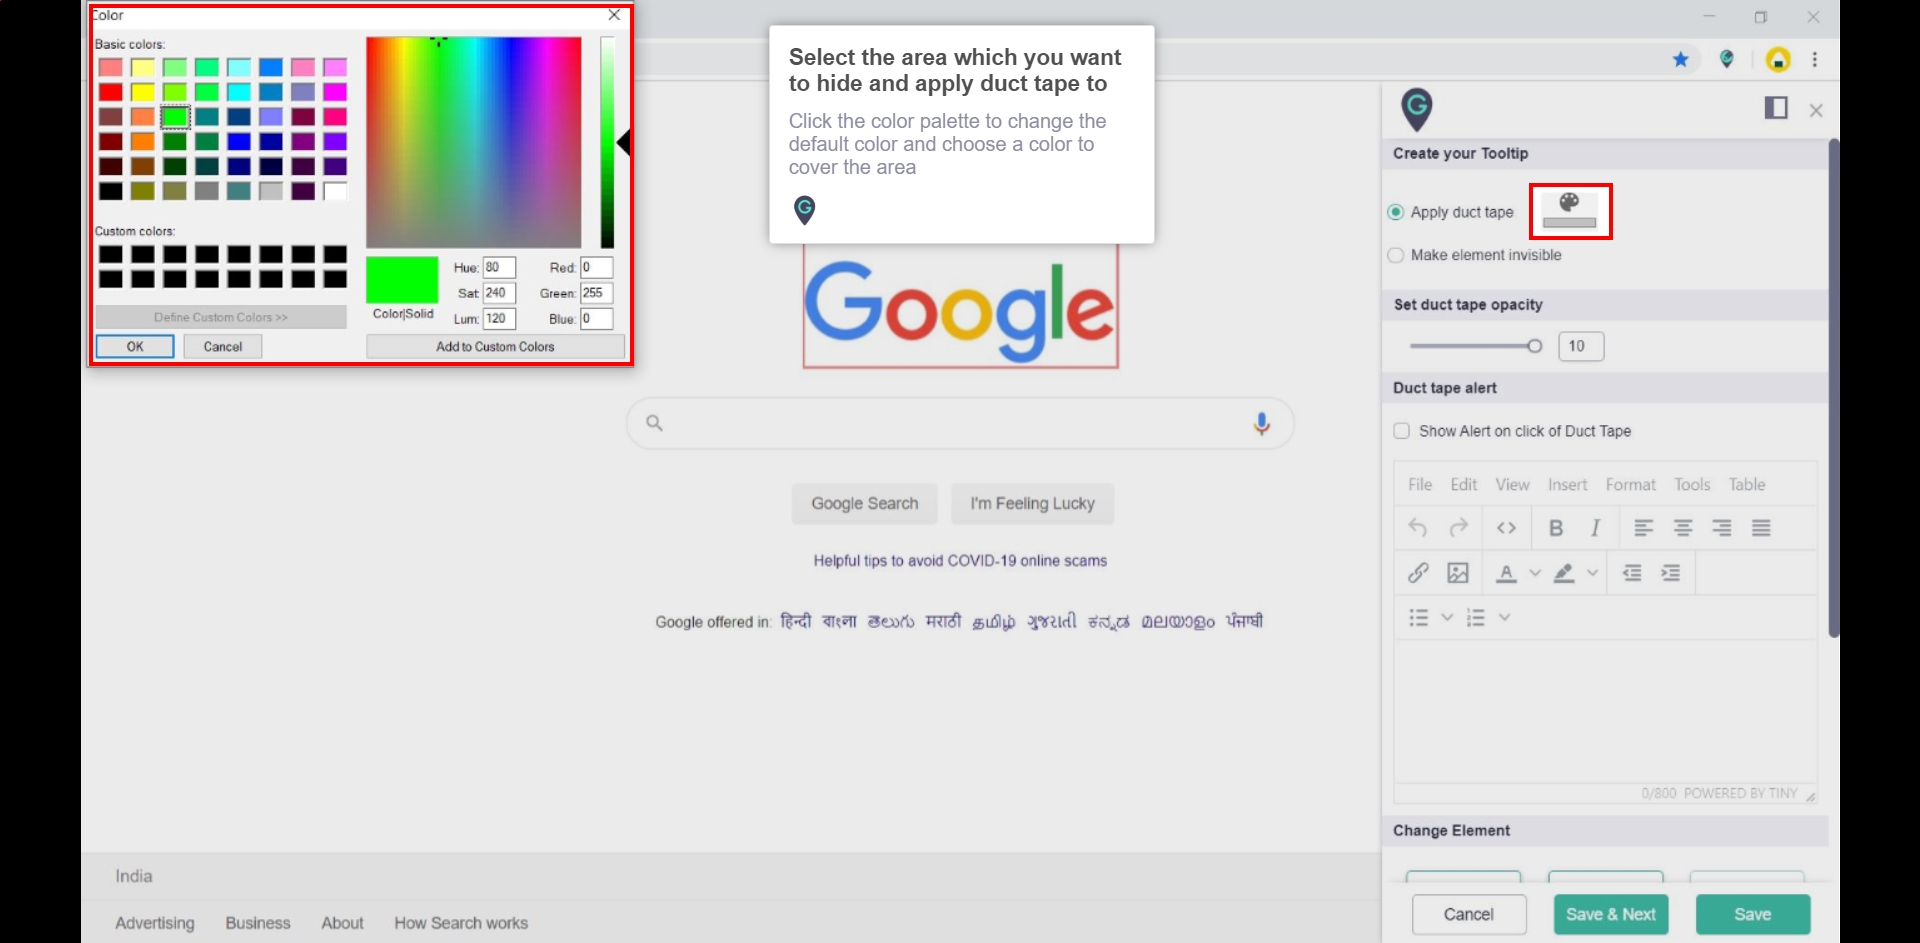Open the guide extension icon in toolbar
The width and height of the screenshot is (1920, 943).
[1727, 60]
